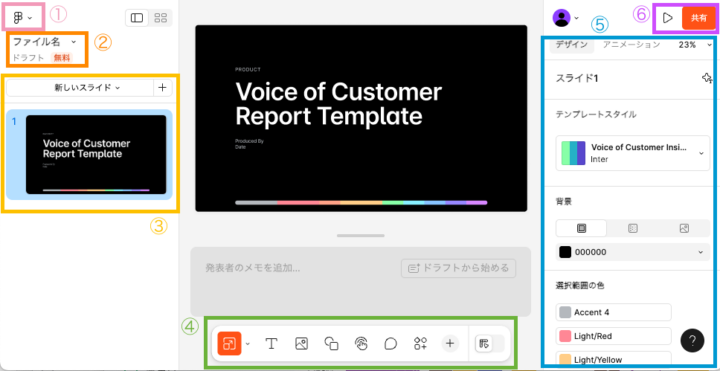The height and width of the screenshot is (371, 720).
Task: Switch to single slide view
Action: (137, 18)
